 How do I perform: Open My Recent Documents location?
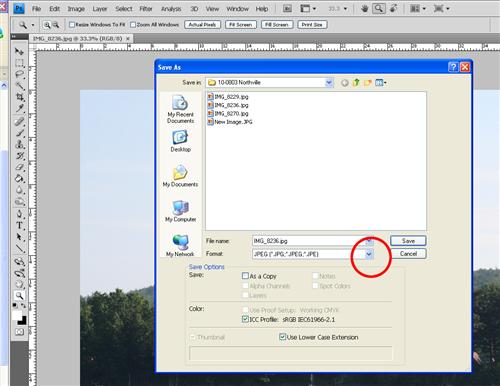(x=180, y=109)
